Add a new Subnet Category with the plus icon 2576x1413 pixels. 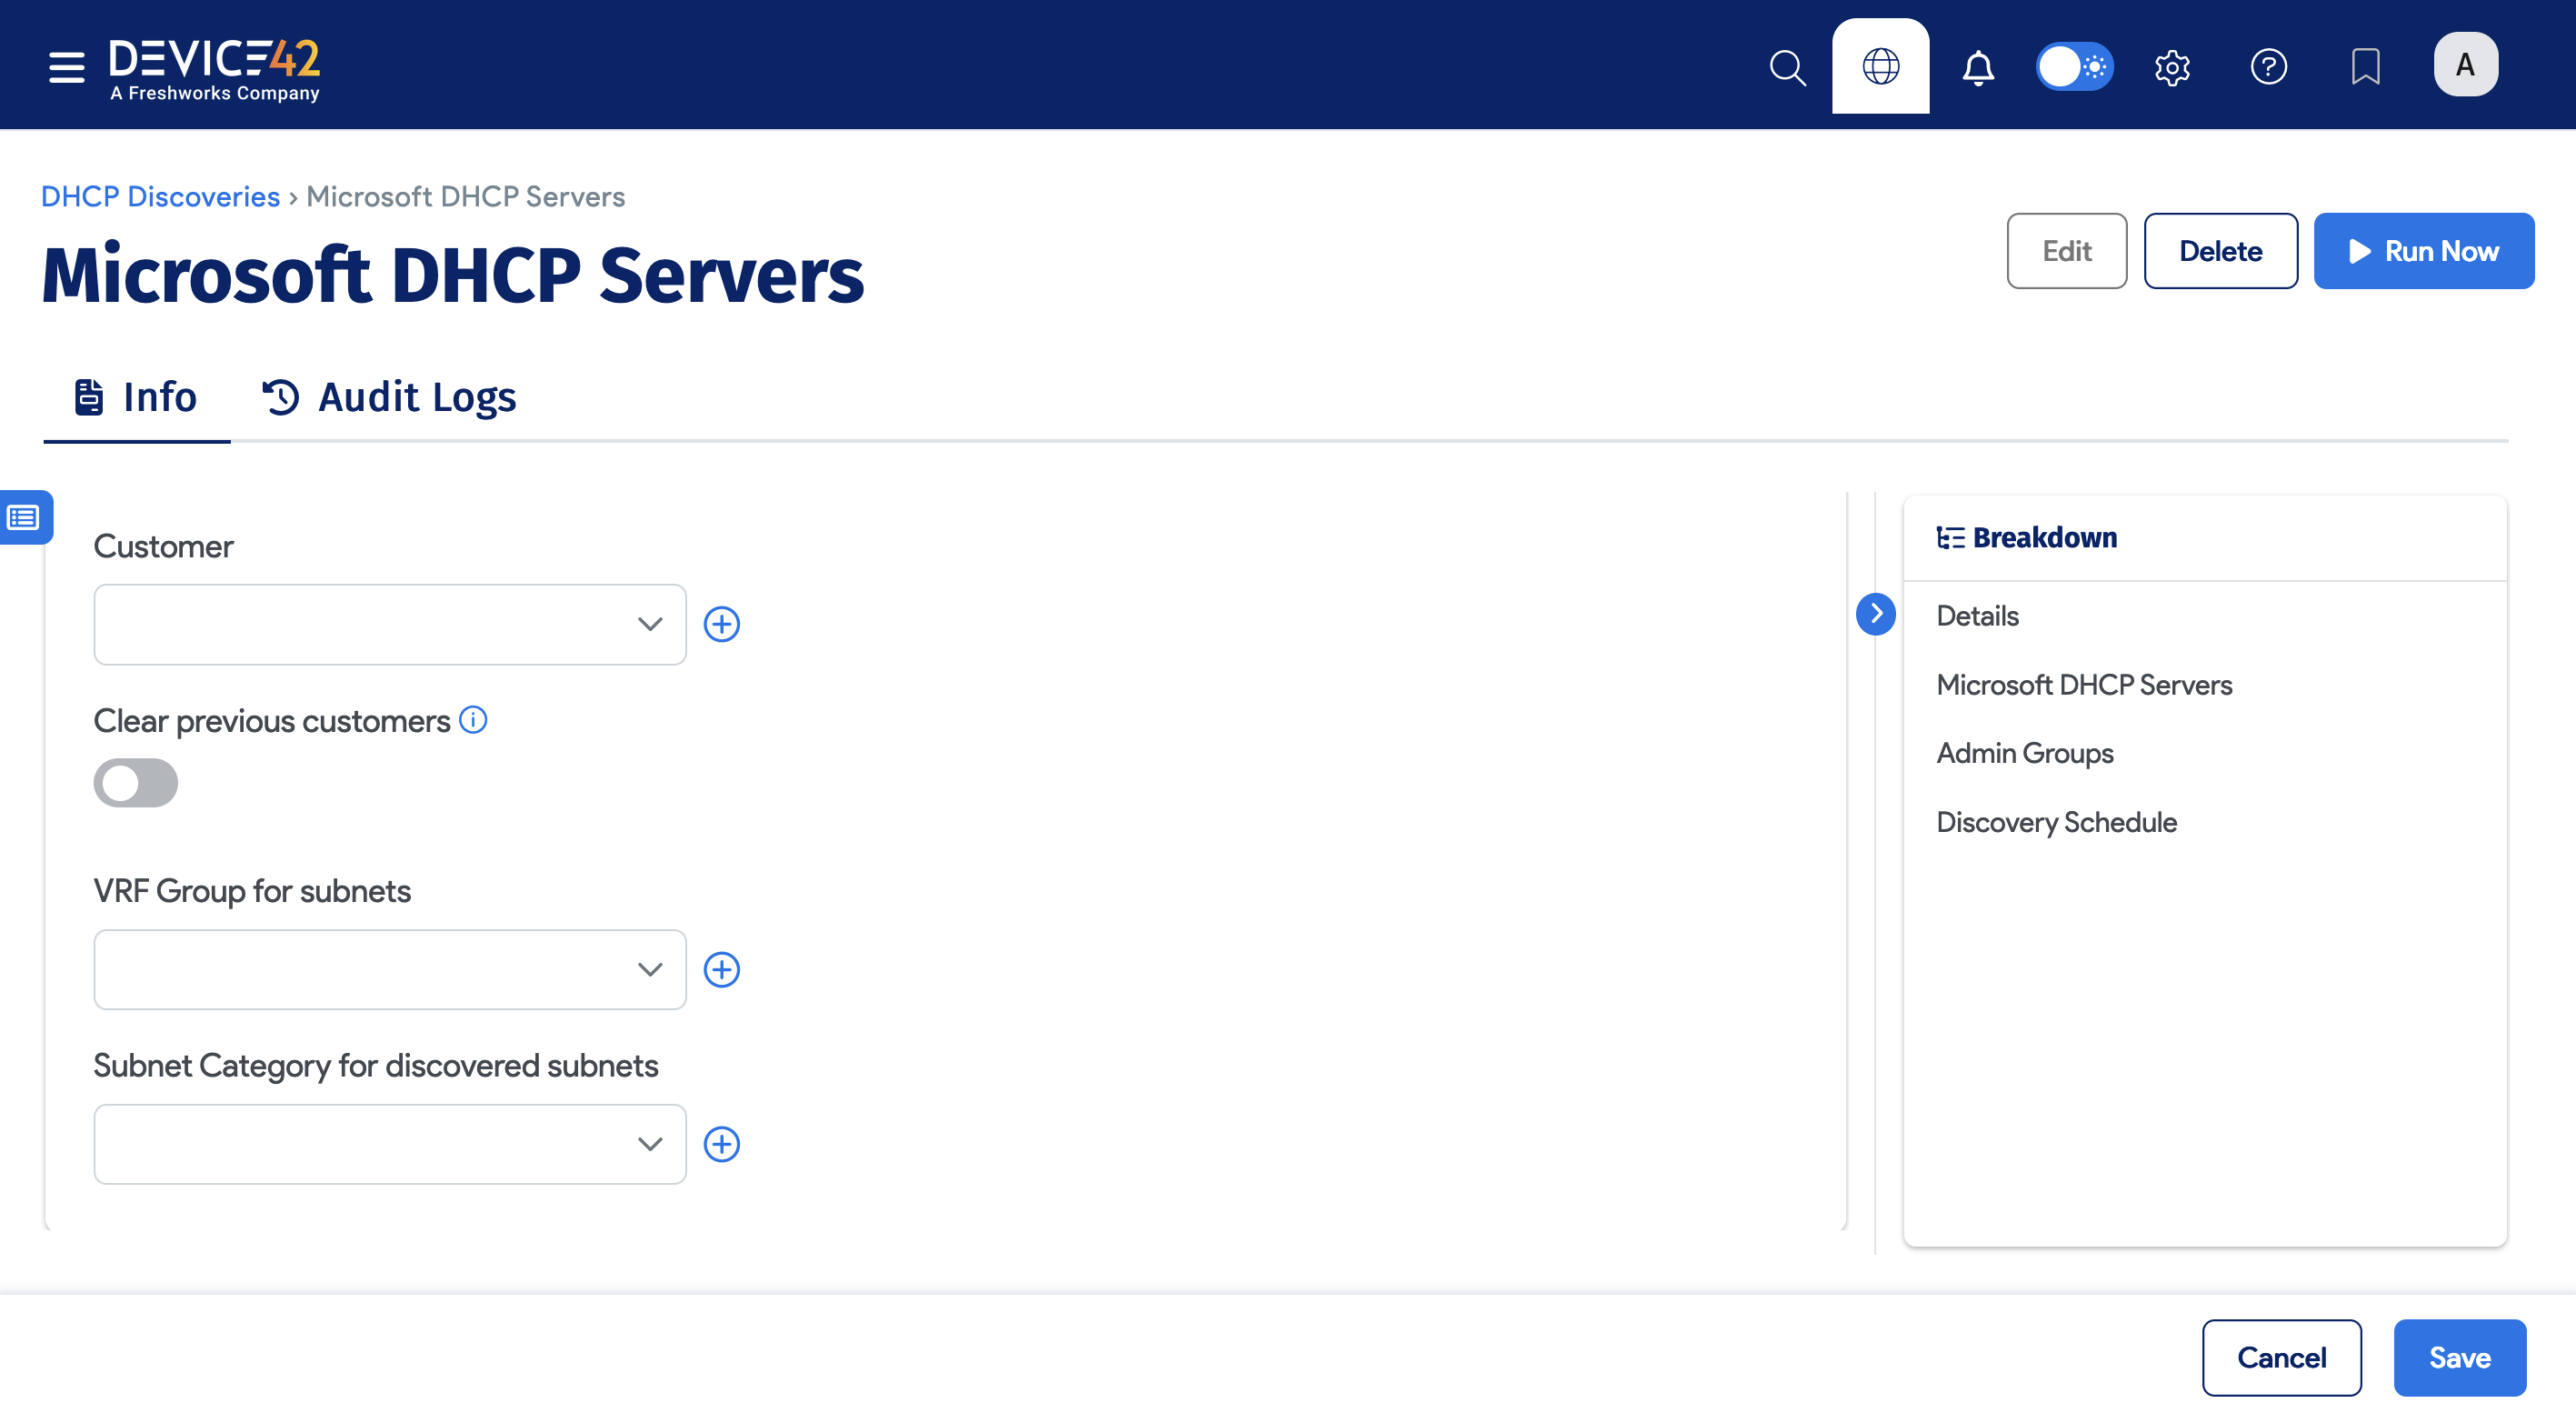(723, 1143)
